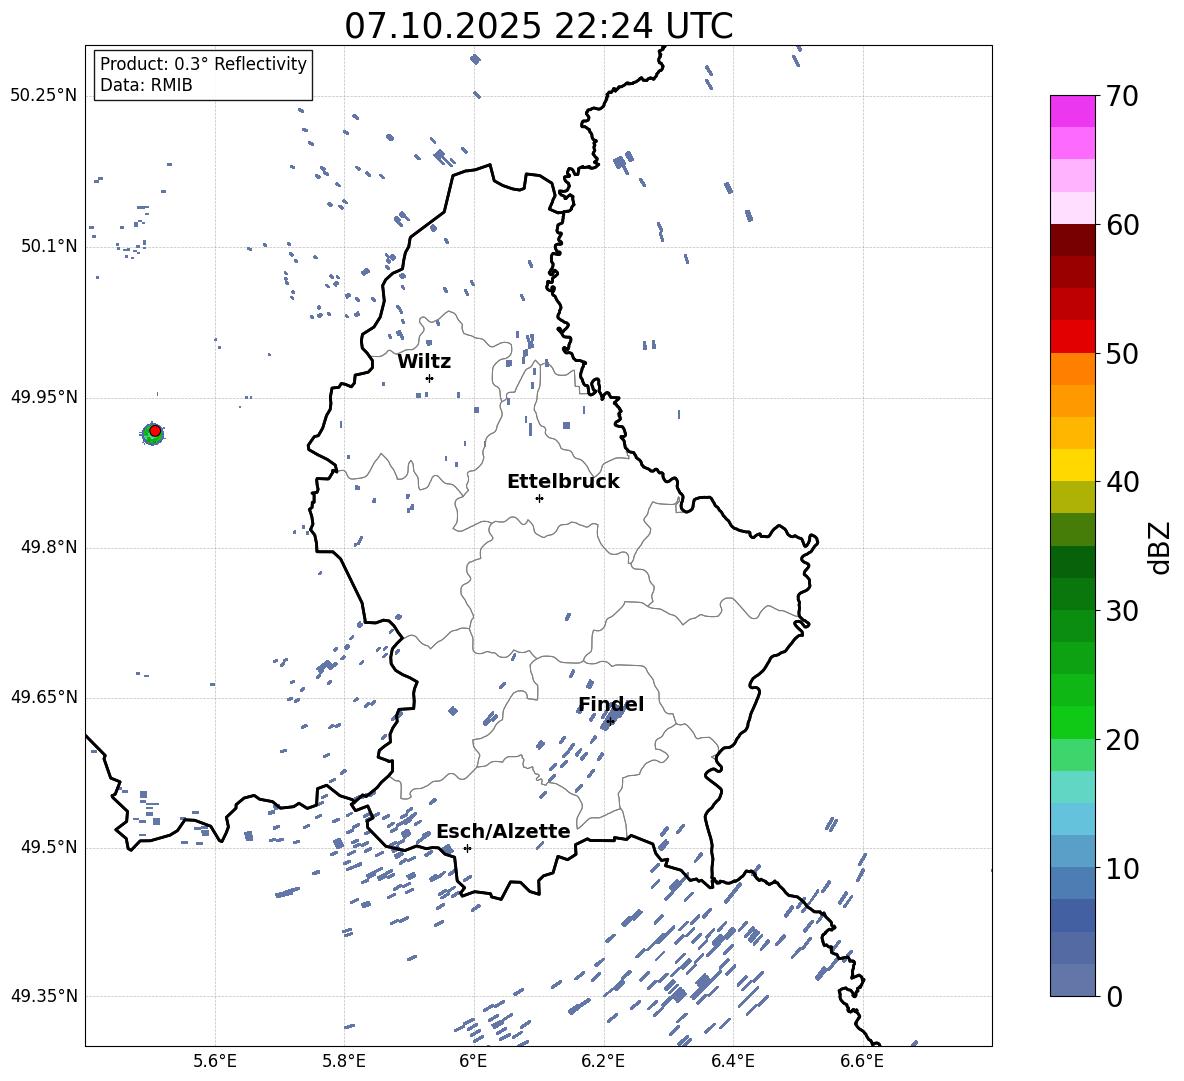The image size is (1184, 1081).
Task: Click the 70 colorbar tick label
Action: click(1122, 97)
